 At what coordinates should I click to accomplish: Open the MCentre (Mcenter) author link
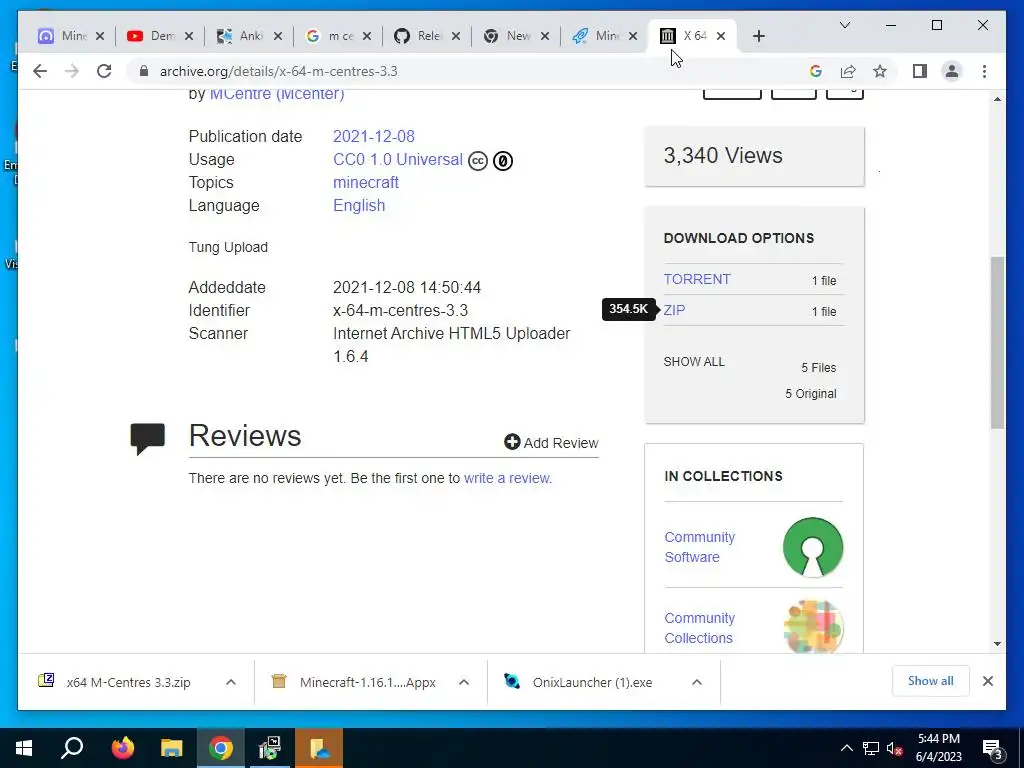coord(277,93)
